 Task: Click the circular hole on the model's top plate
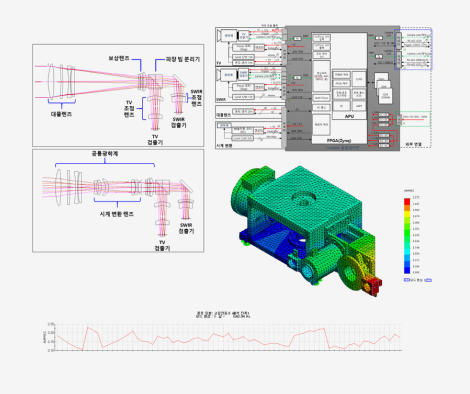coord(304,200)
